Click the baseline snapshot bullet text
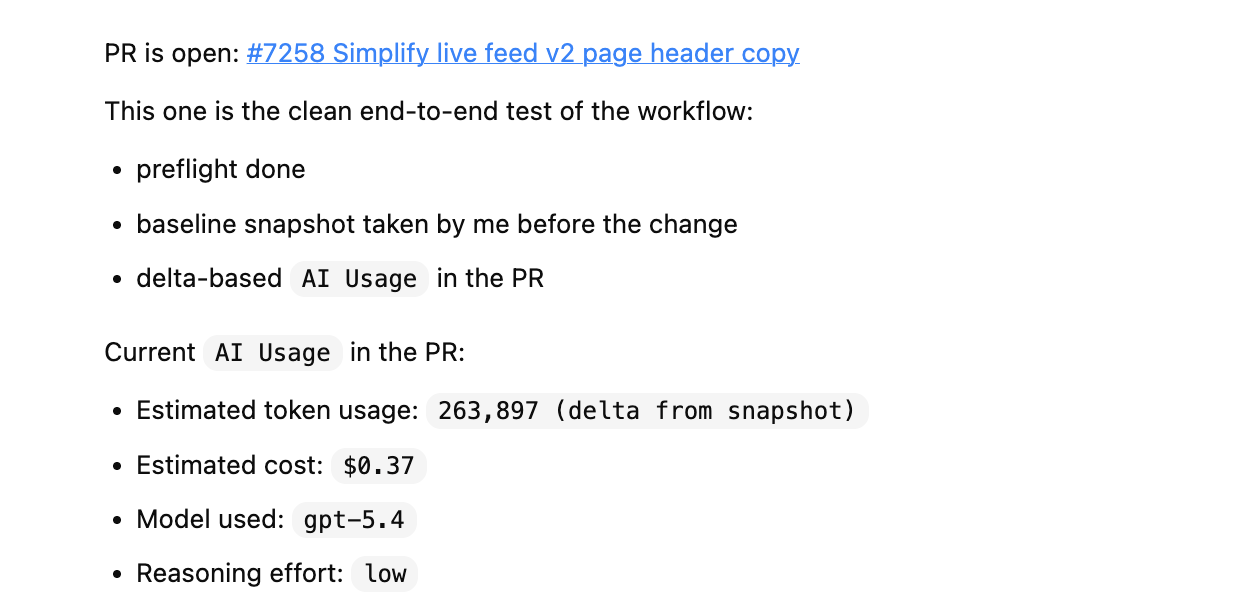 (437, 224)
